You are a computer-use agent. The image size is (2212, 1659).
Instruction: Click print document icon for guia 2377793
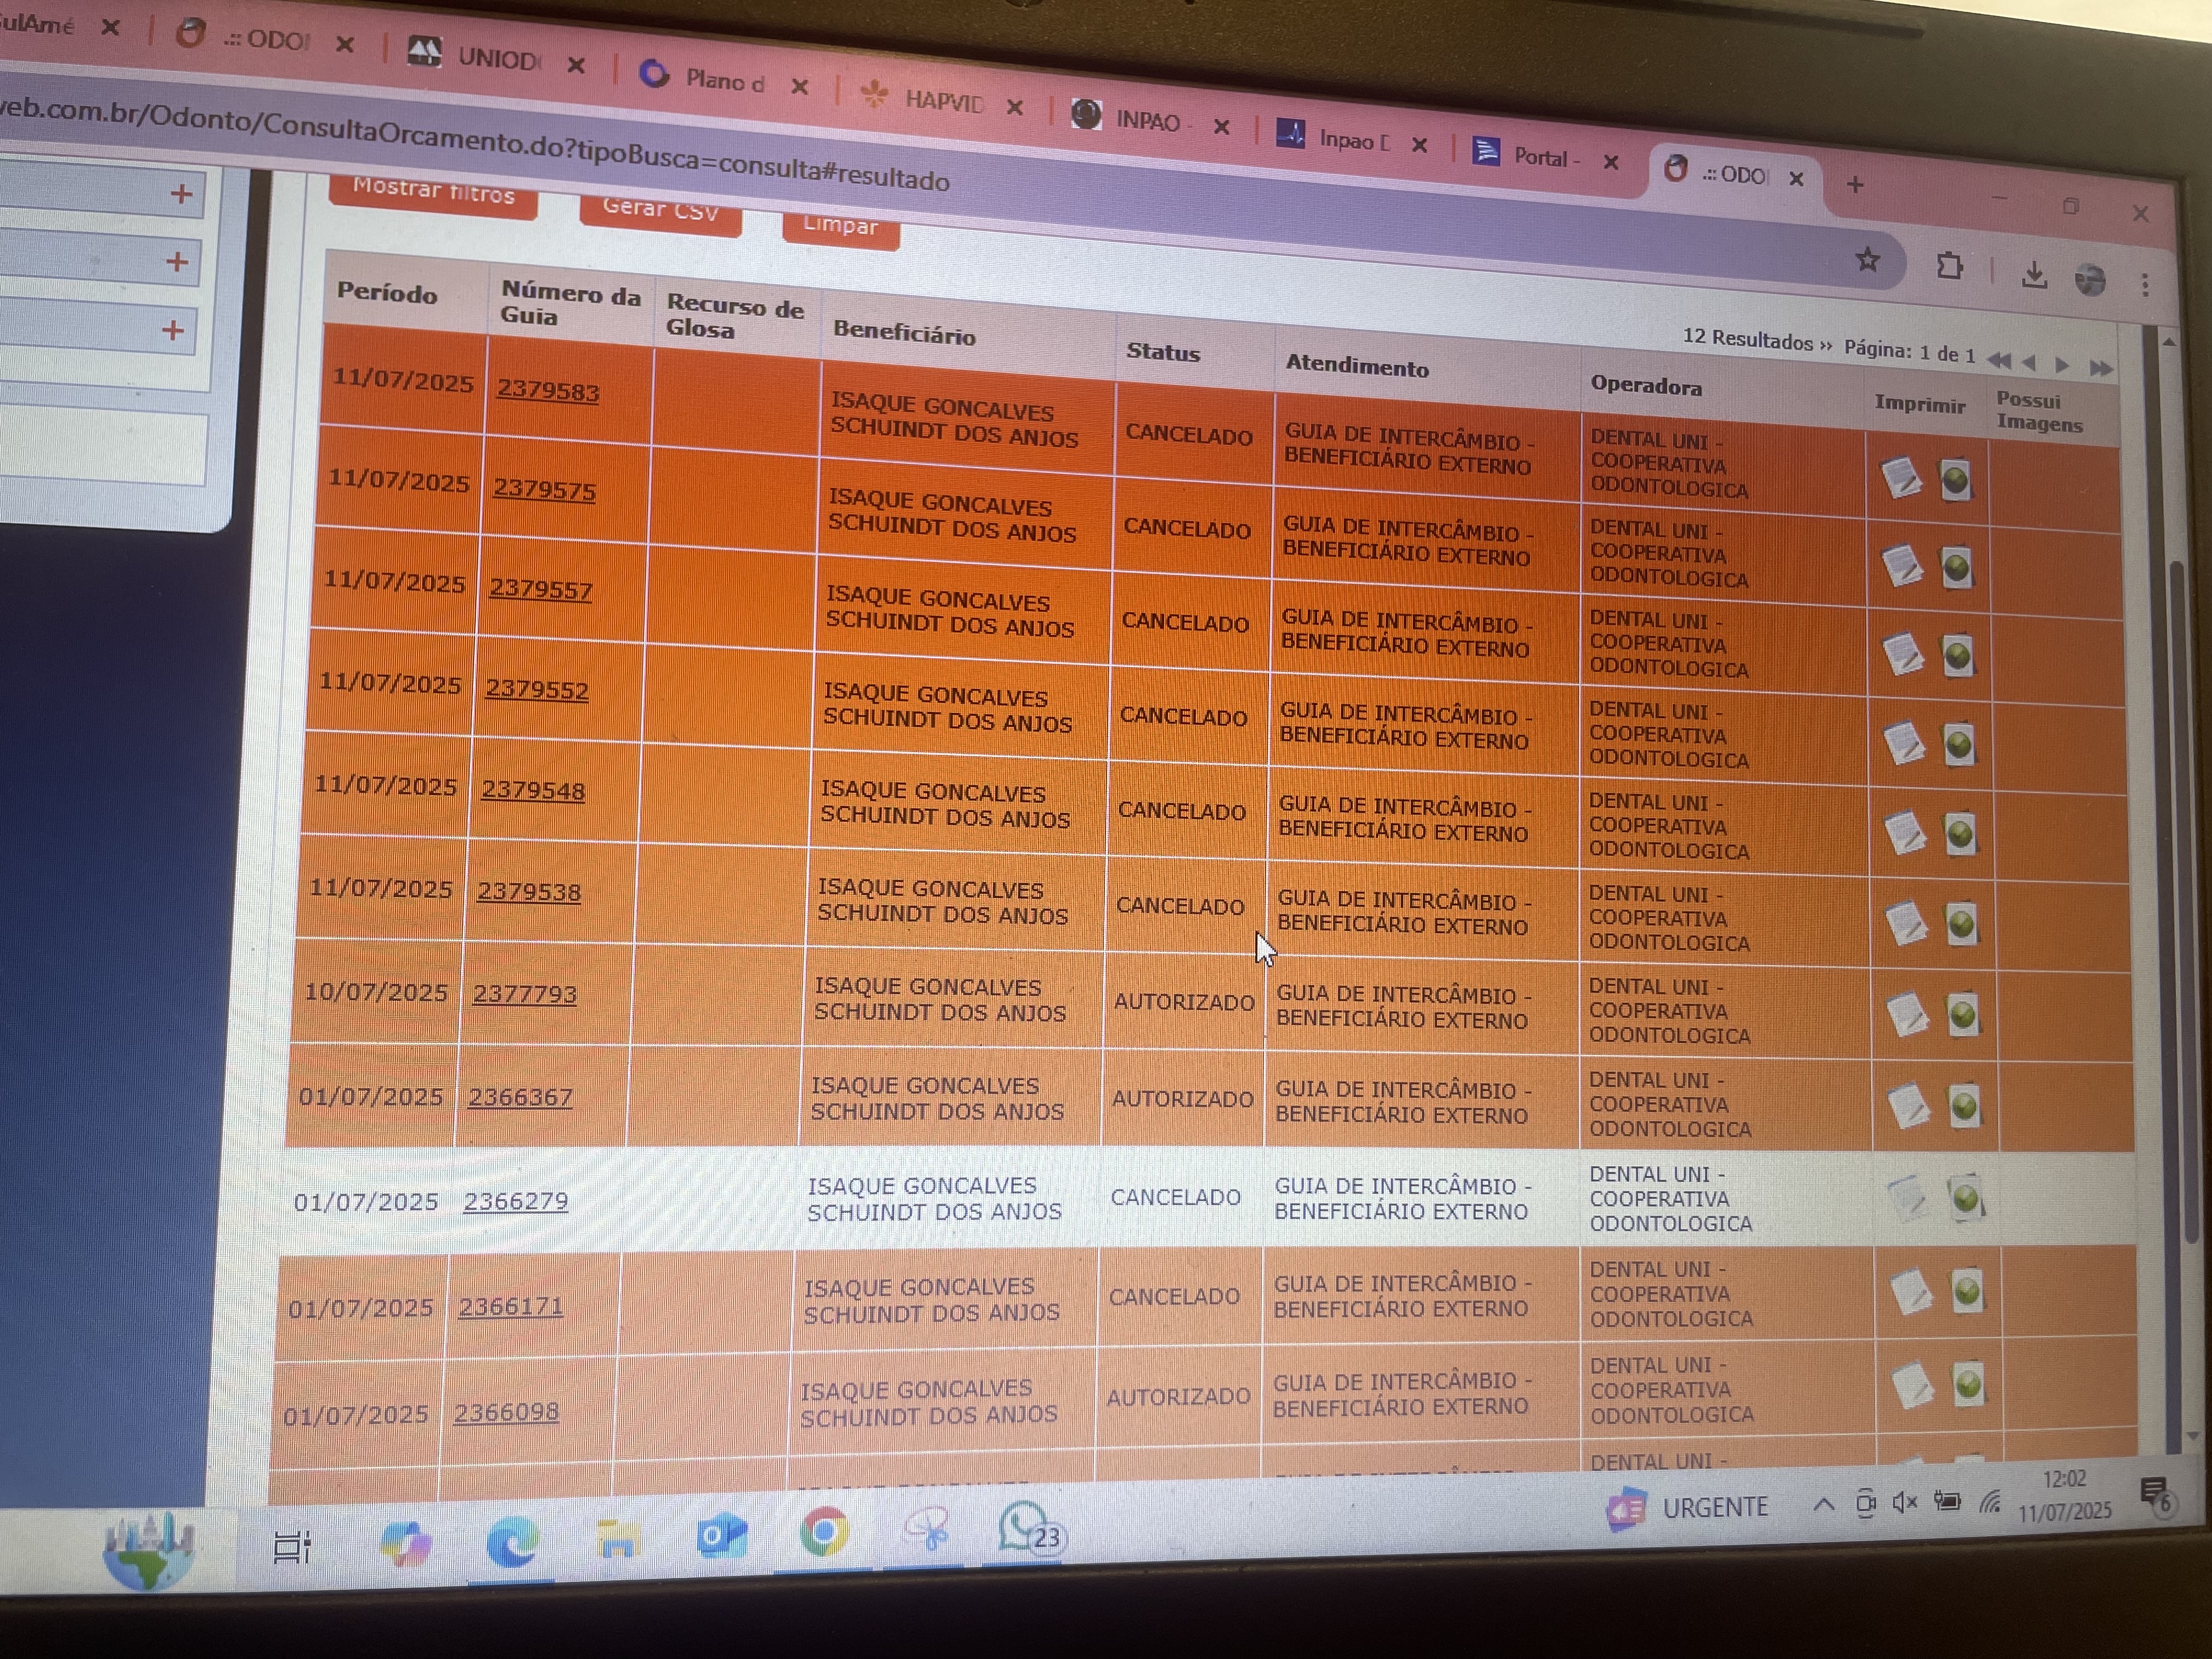pyautogui.click(x=1907, y=1014)
